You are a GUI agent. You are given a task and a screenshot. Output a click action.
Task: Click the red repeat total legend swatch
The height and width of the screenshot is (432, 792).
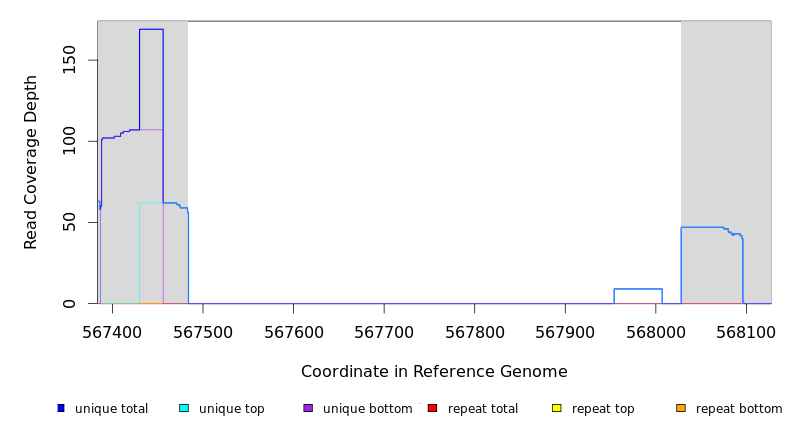[x=432, y=408]
